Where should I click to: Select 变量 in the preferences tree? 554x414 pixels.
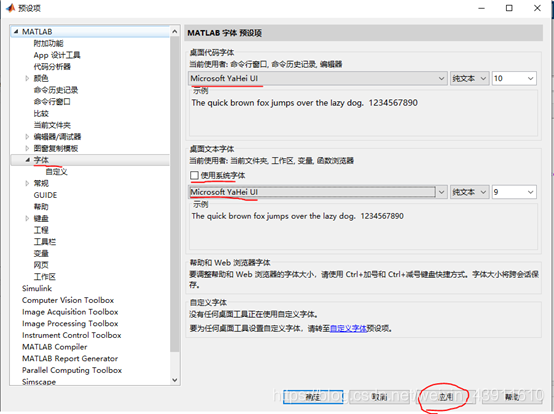[x=41, y=253]
